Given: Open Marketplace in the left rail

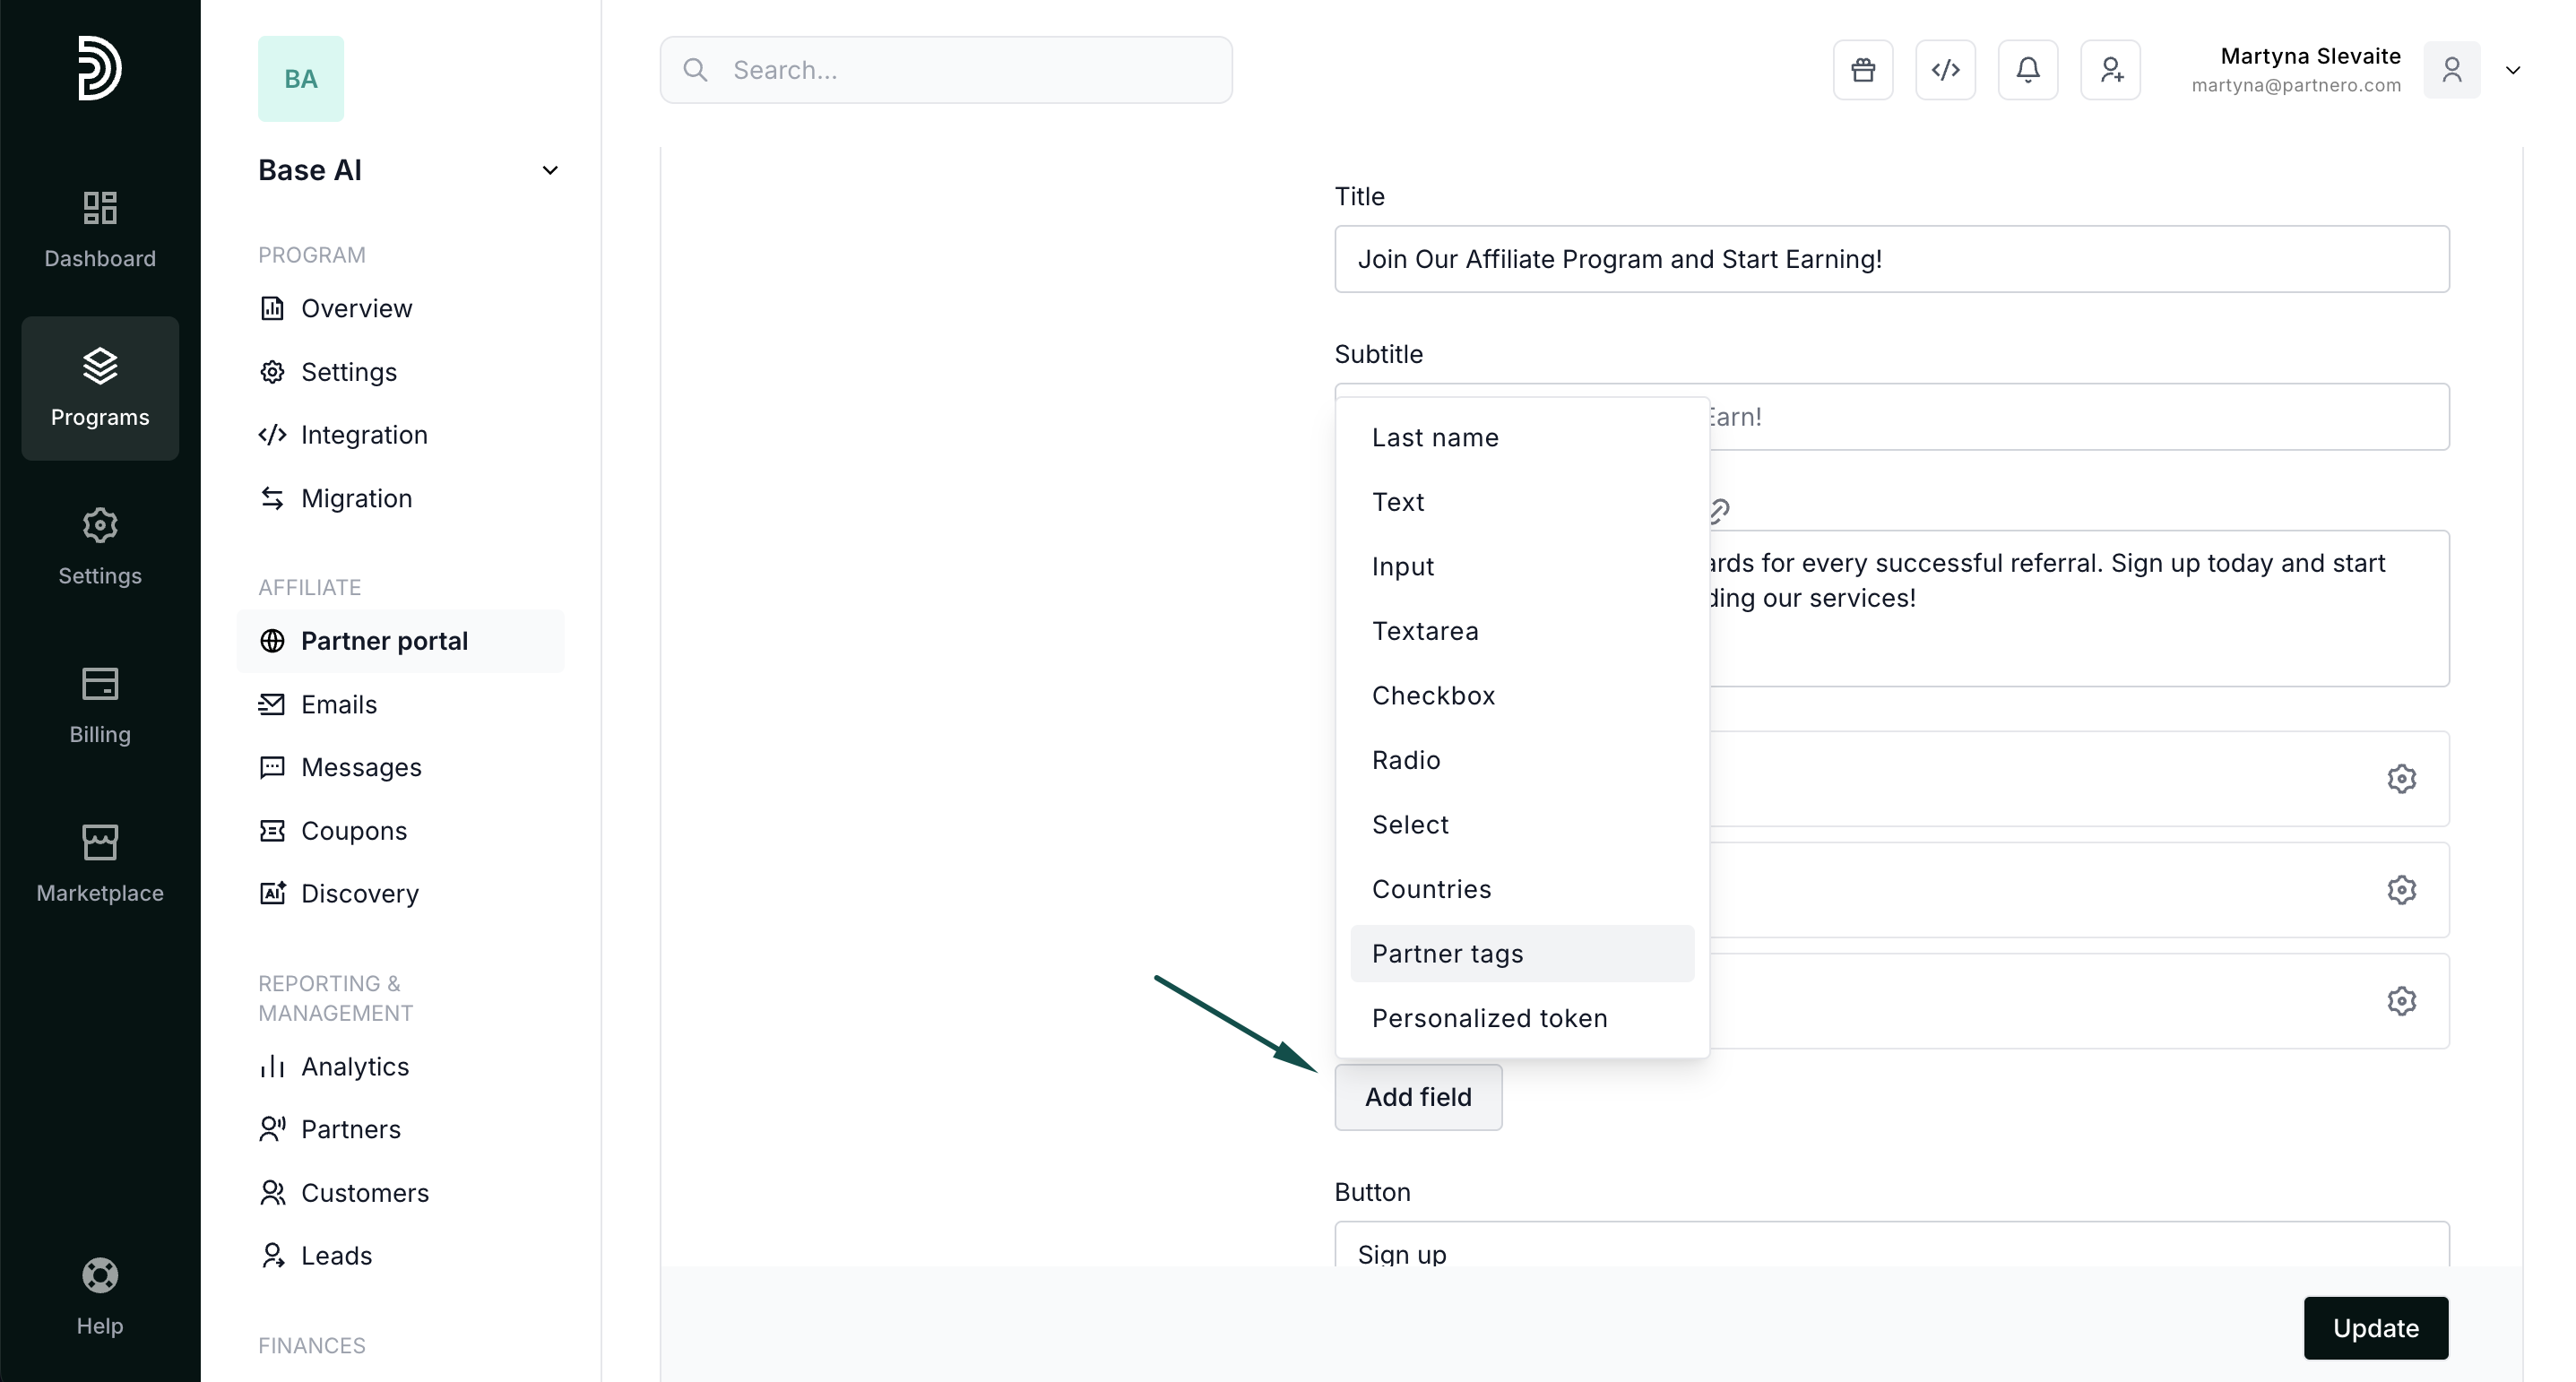Looking at the screenshot, I should 100,864.
